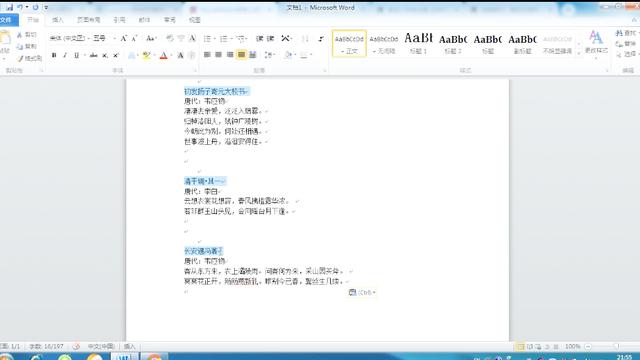Open the paragraph shading paint bucket
The width and height of the screenshot is (640, 360).
tap(288, 55)
